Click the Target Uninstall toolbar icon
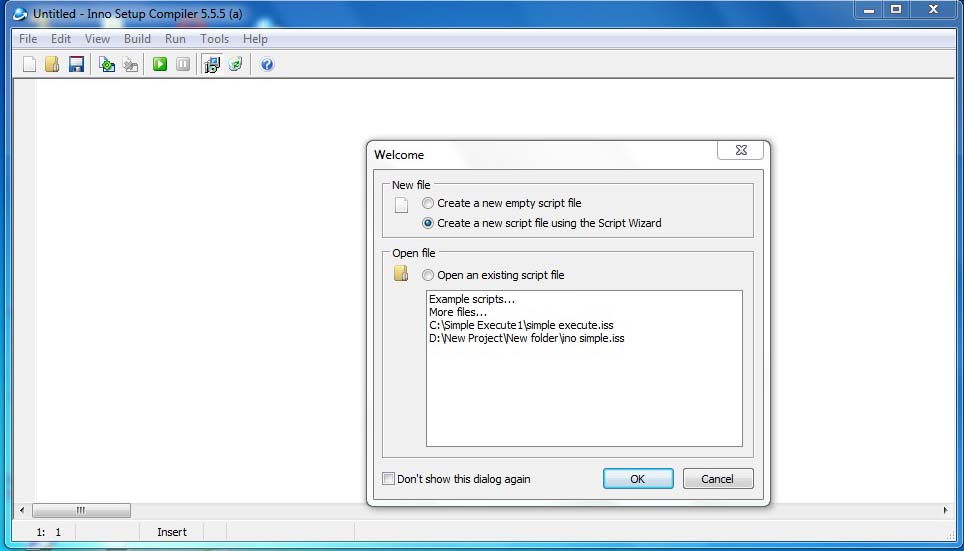The width and height of the screenshot is (964, 551). (x=235, y=64)
